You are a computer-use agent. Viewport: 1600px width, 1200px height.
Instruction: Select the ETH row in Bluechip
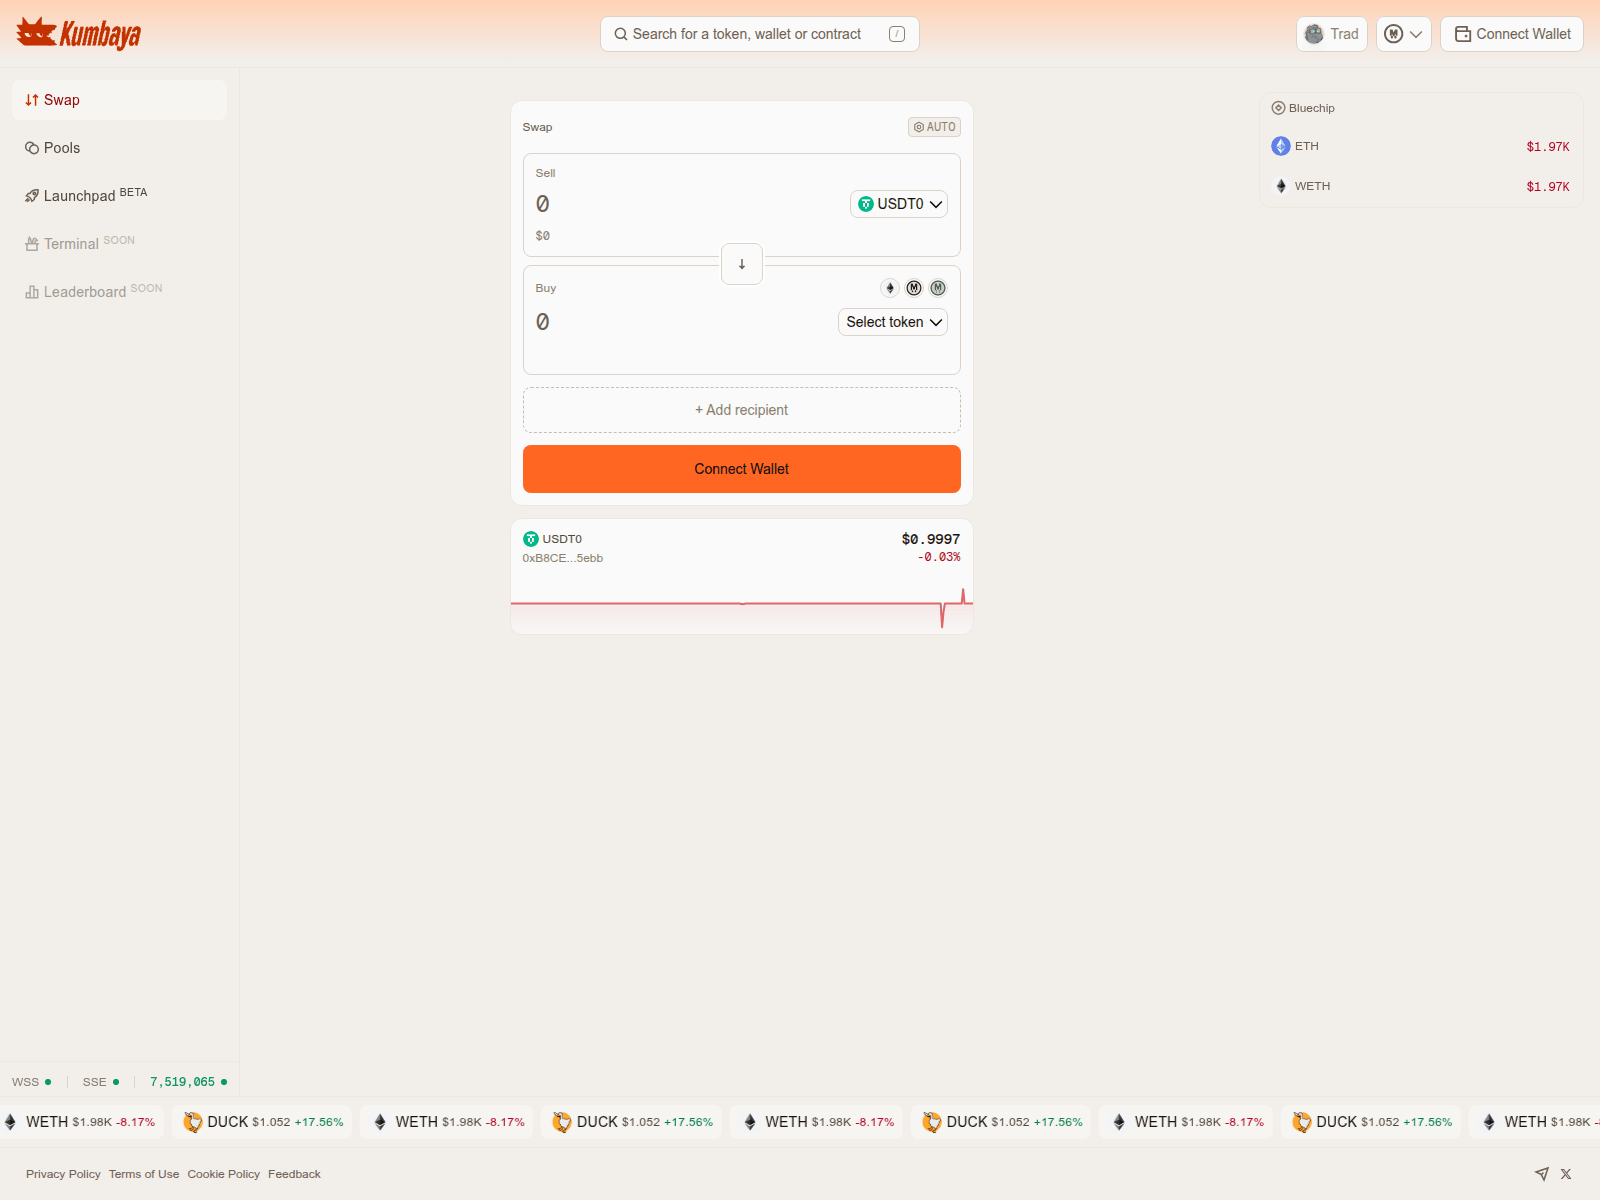tap(1421, 146)
